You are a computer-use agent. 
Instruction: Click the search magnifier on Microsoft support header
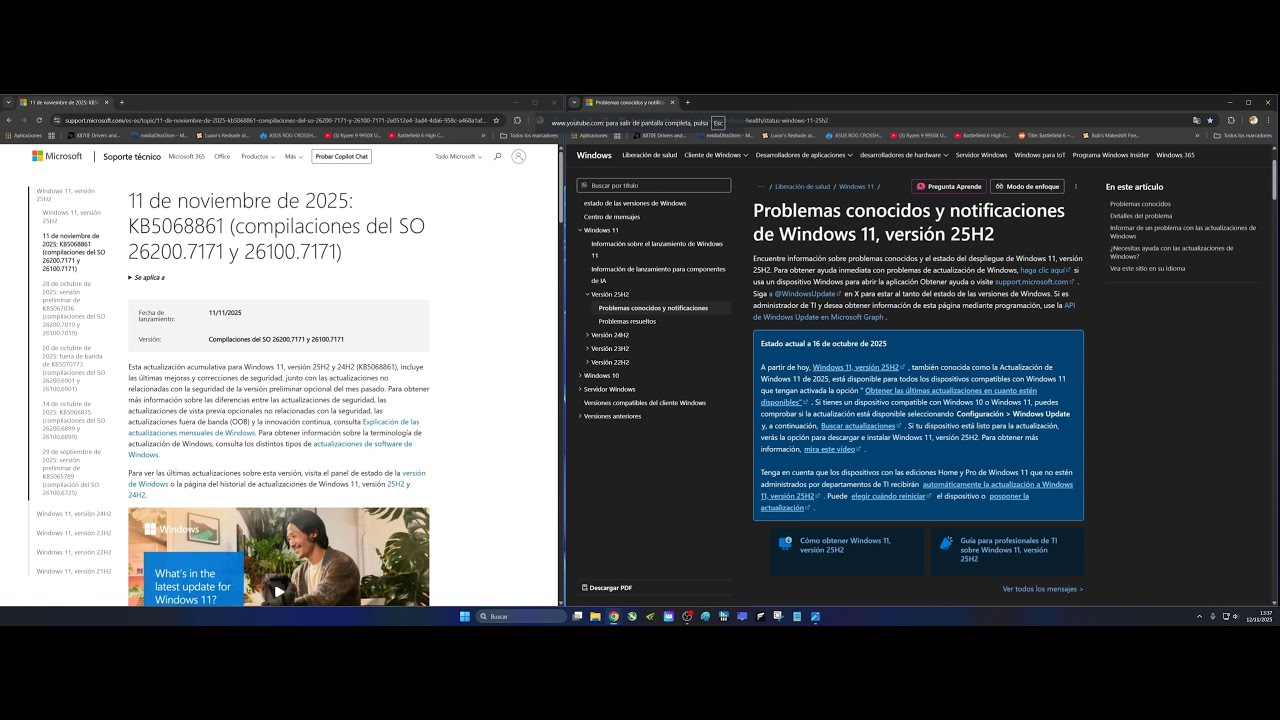click(x=497, y=156)
